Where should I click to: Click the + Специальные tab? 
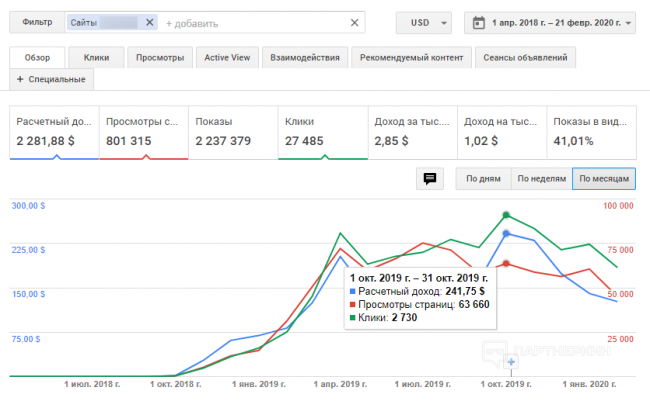51,78
